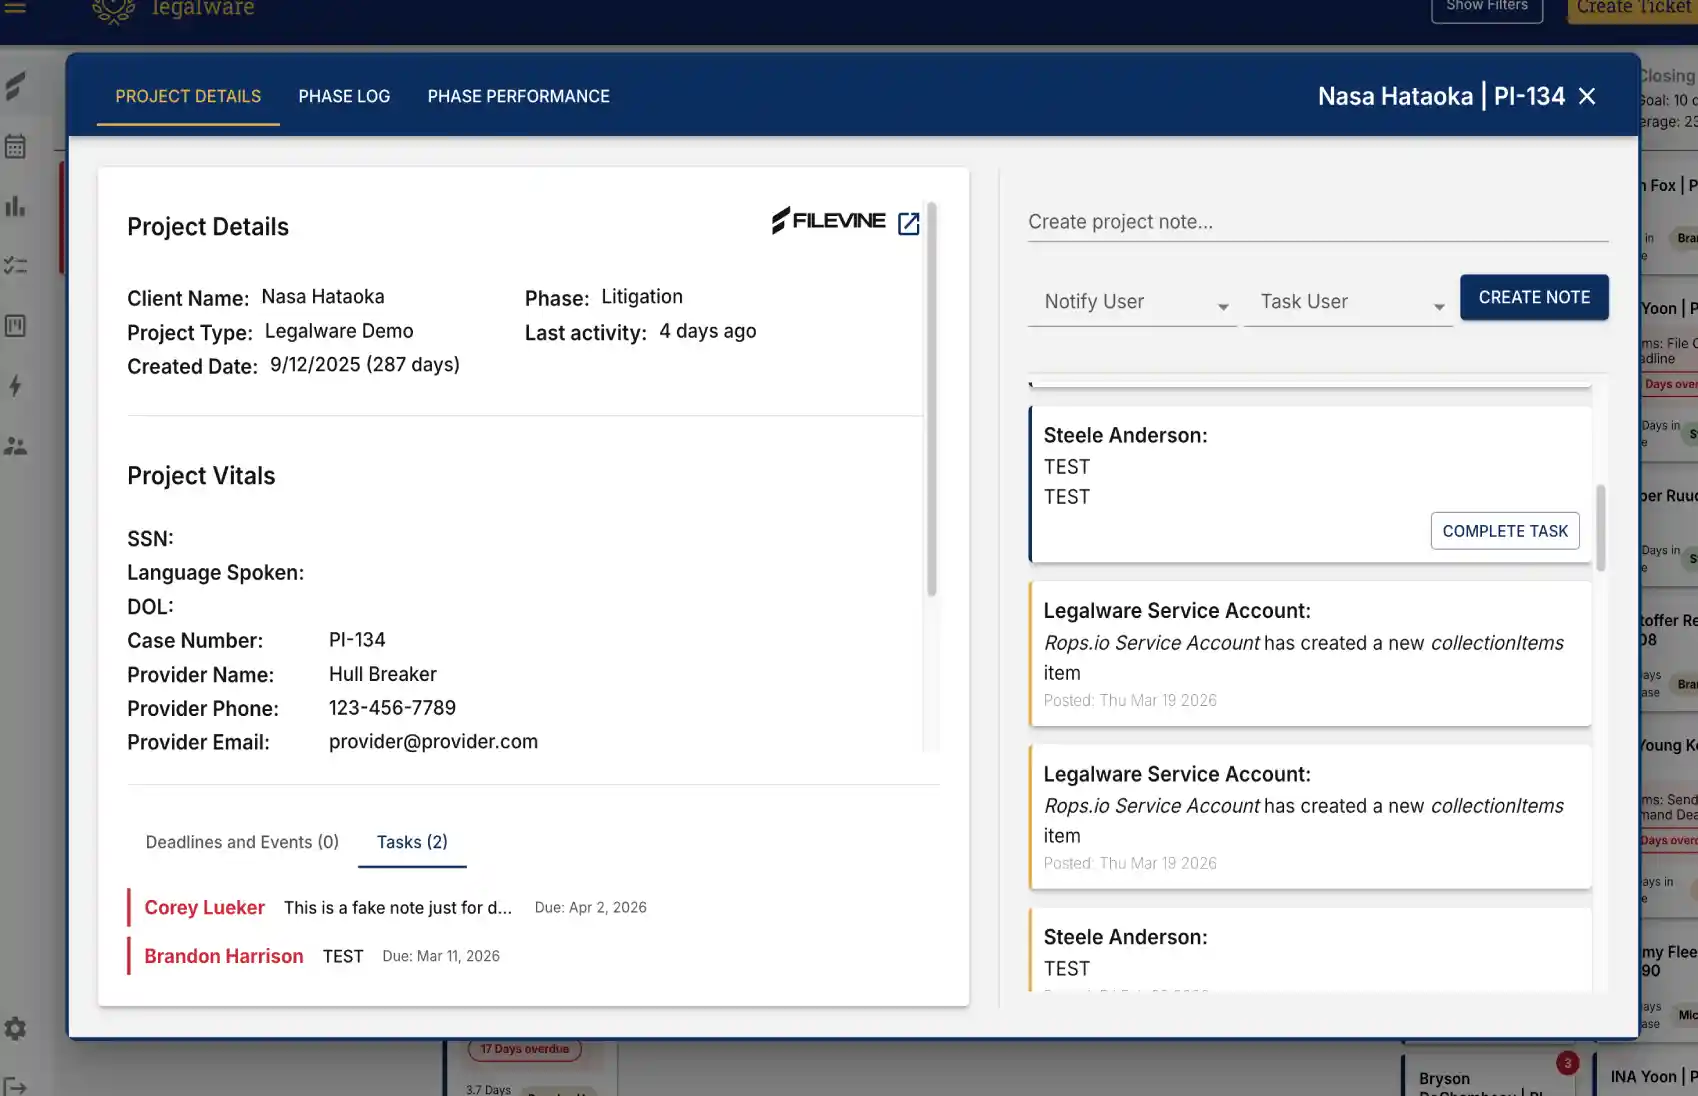Expand the Task User dropdown

click(x=1349, y=302)
